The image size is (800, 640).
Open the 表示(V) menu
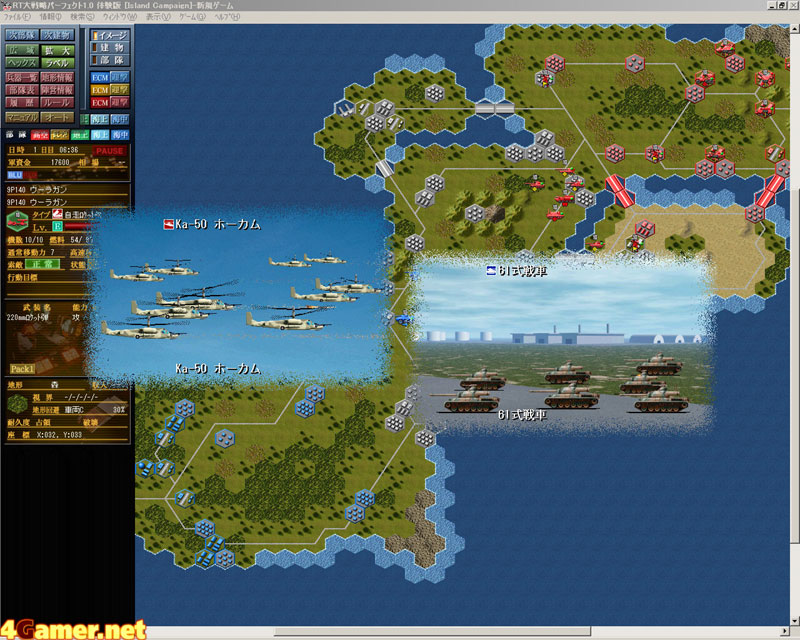click(158, 17)
